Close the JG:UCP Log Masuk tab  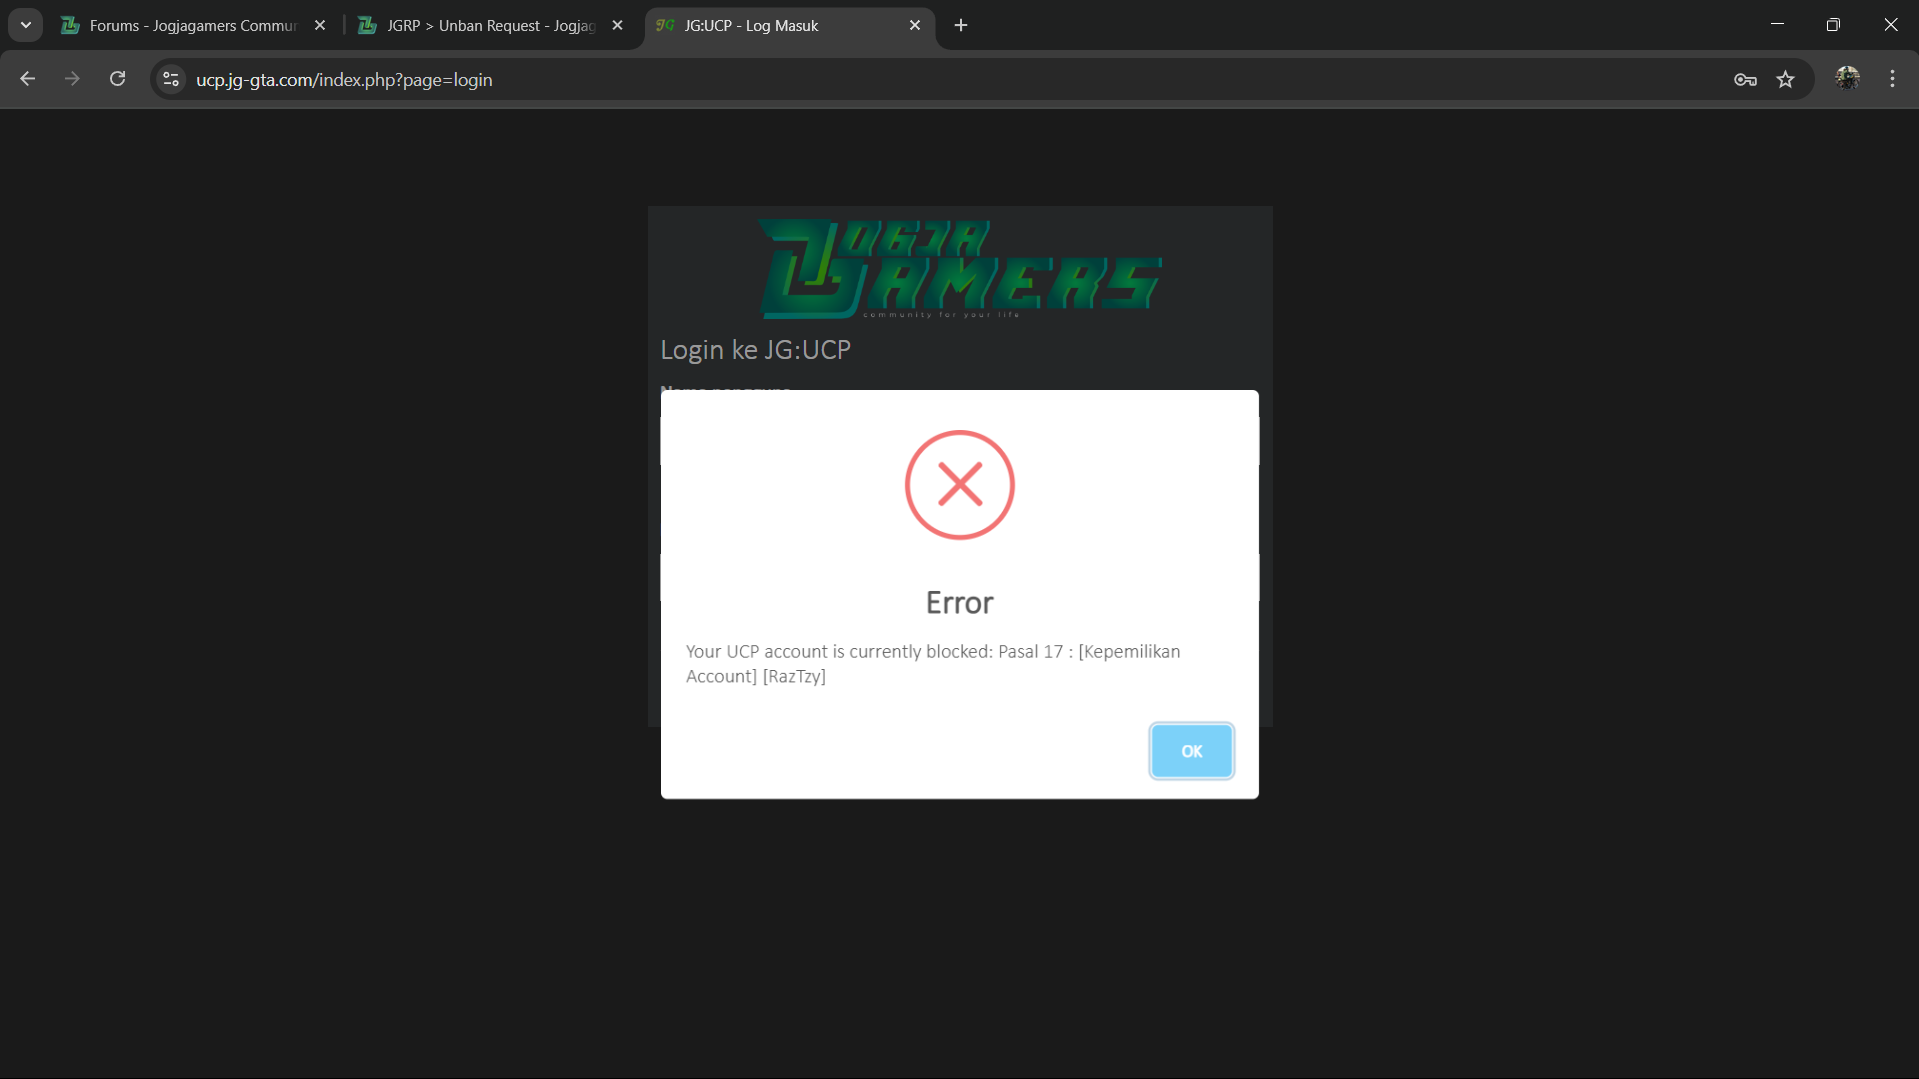pyautogui.click(x=914, y=26)
